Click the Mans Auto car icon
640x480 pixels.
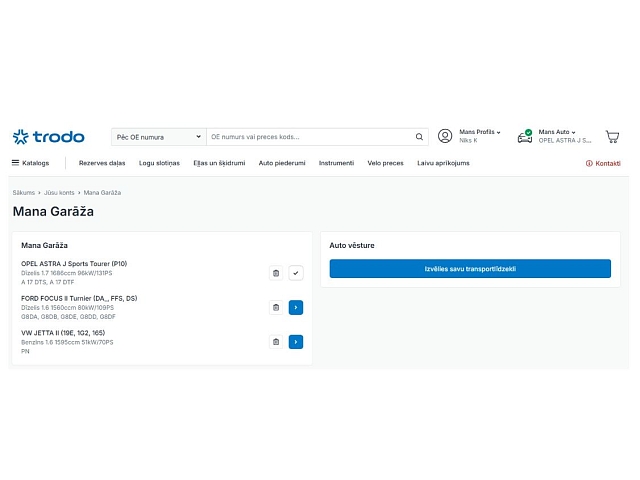(525, 136)
